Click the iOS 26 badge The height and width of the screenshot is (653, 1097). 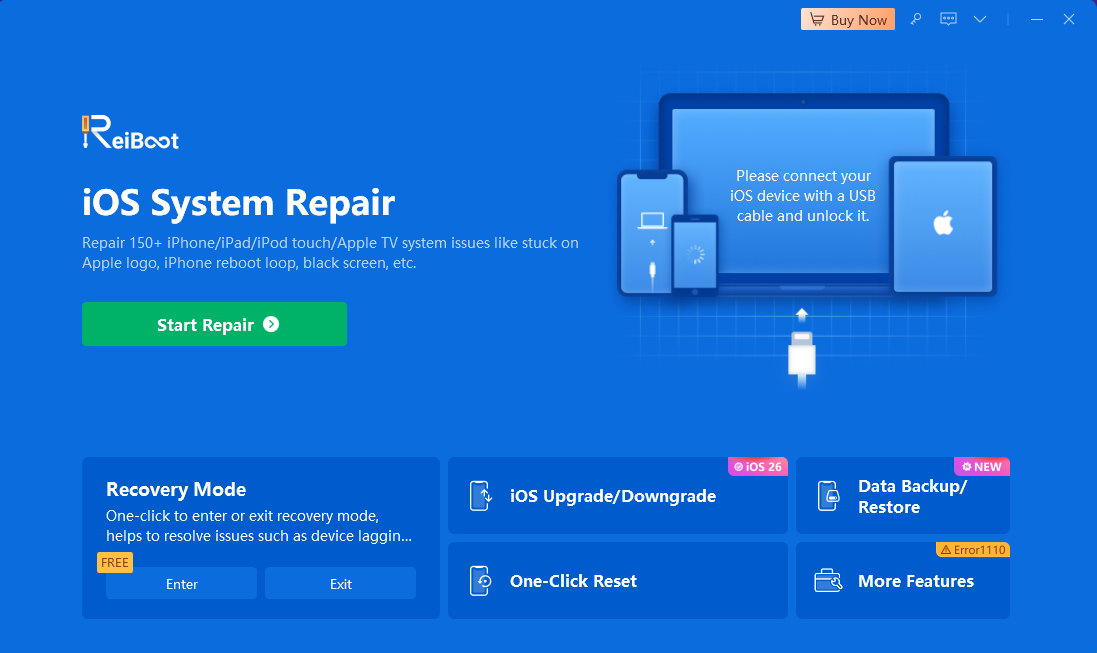point(757,466)
